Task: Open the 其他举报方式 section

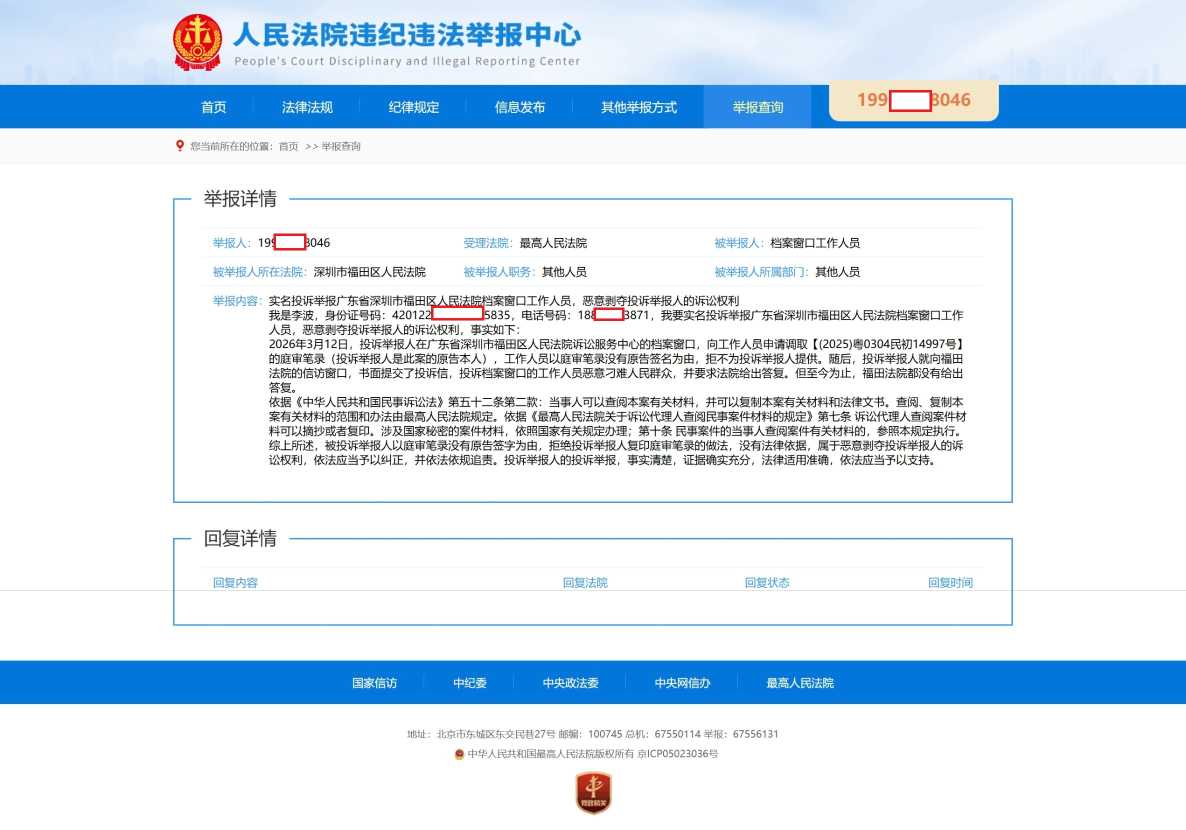Action: [x=638, y=106]
